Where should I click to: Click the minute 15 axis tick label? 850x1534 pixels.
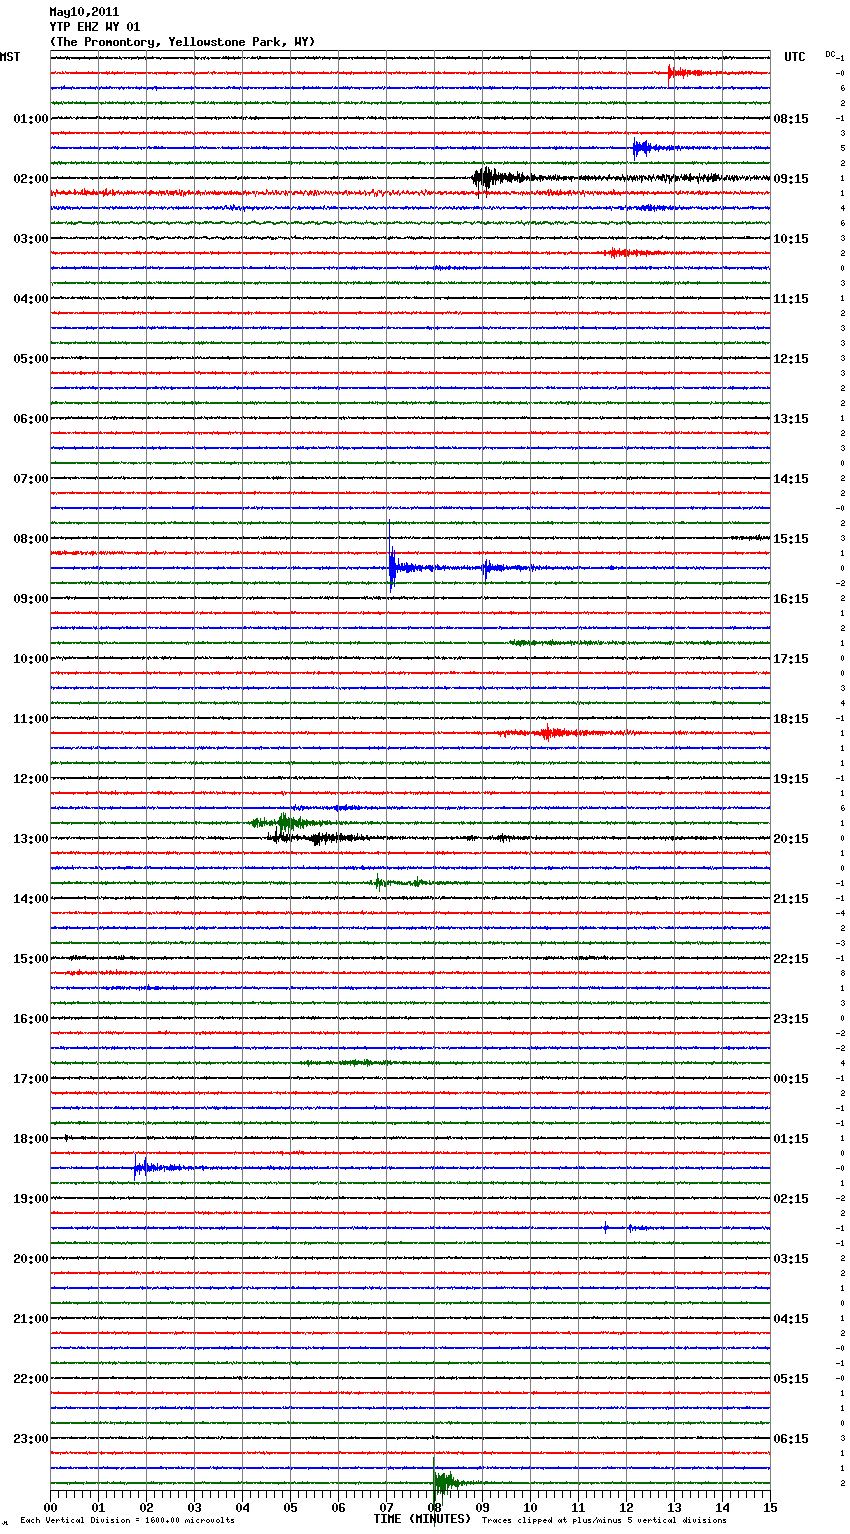tap(770, 1507)
